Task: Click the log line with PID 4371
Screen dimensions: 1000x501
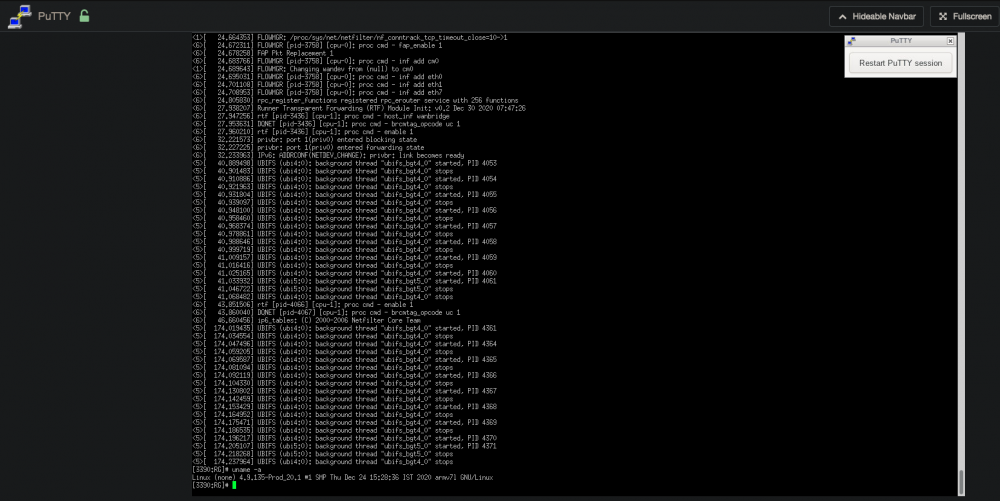Action: tap(344, 446)
